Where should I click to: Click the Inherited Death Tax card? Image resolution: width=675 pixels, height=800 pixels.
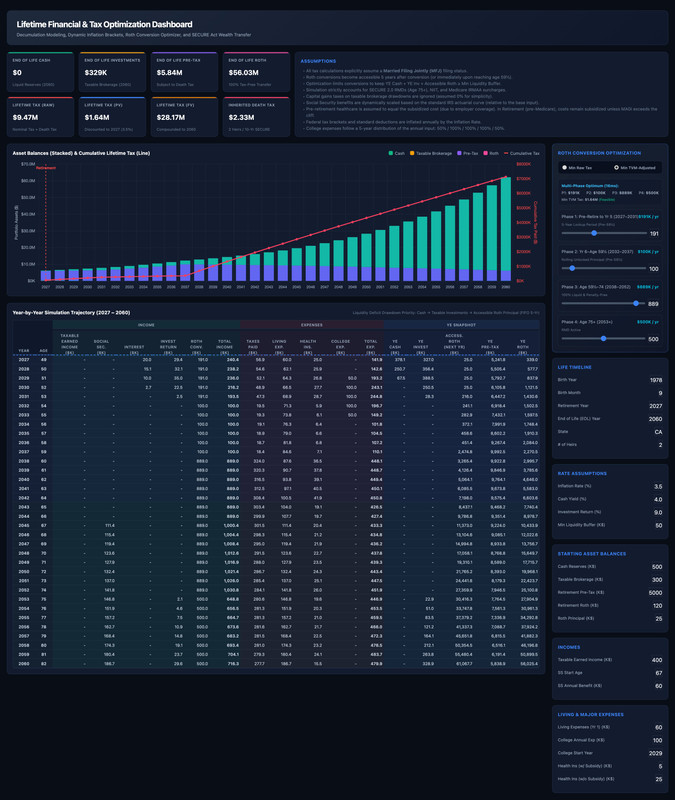coord(256,117)
